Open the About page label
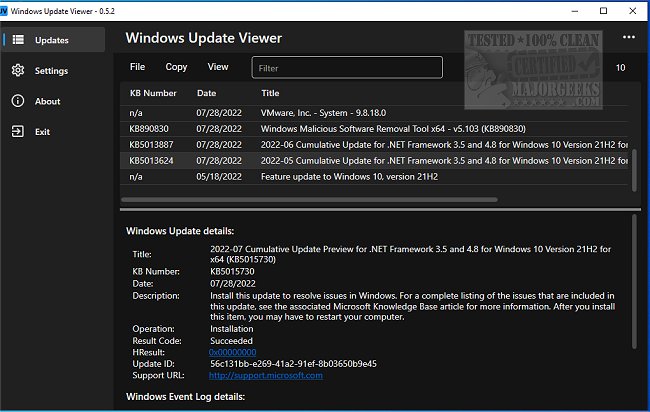 pyautogui.click(x=48, y=101)
